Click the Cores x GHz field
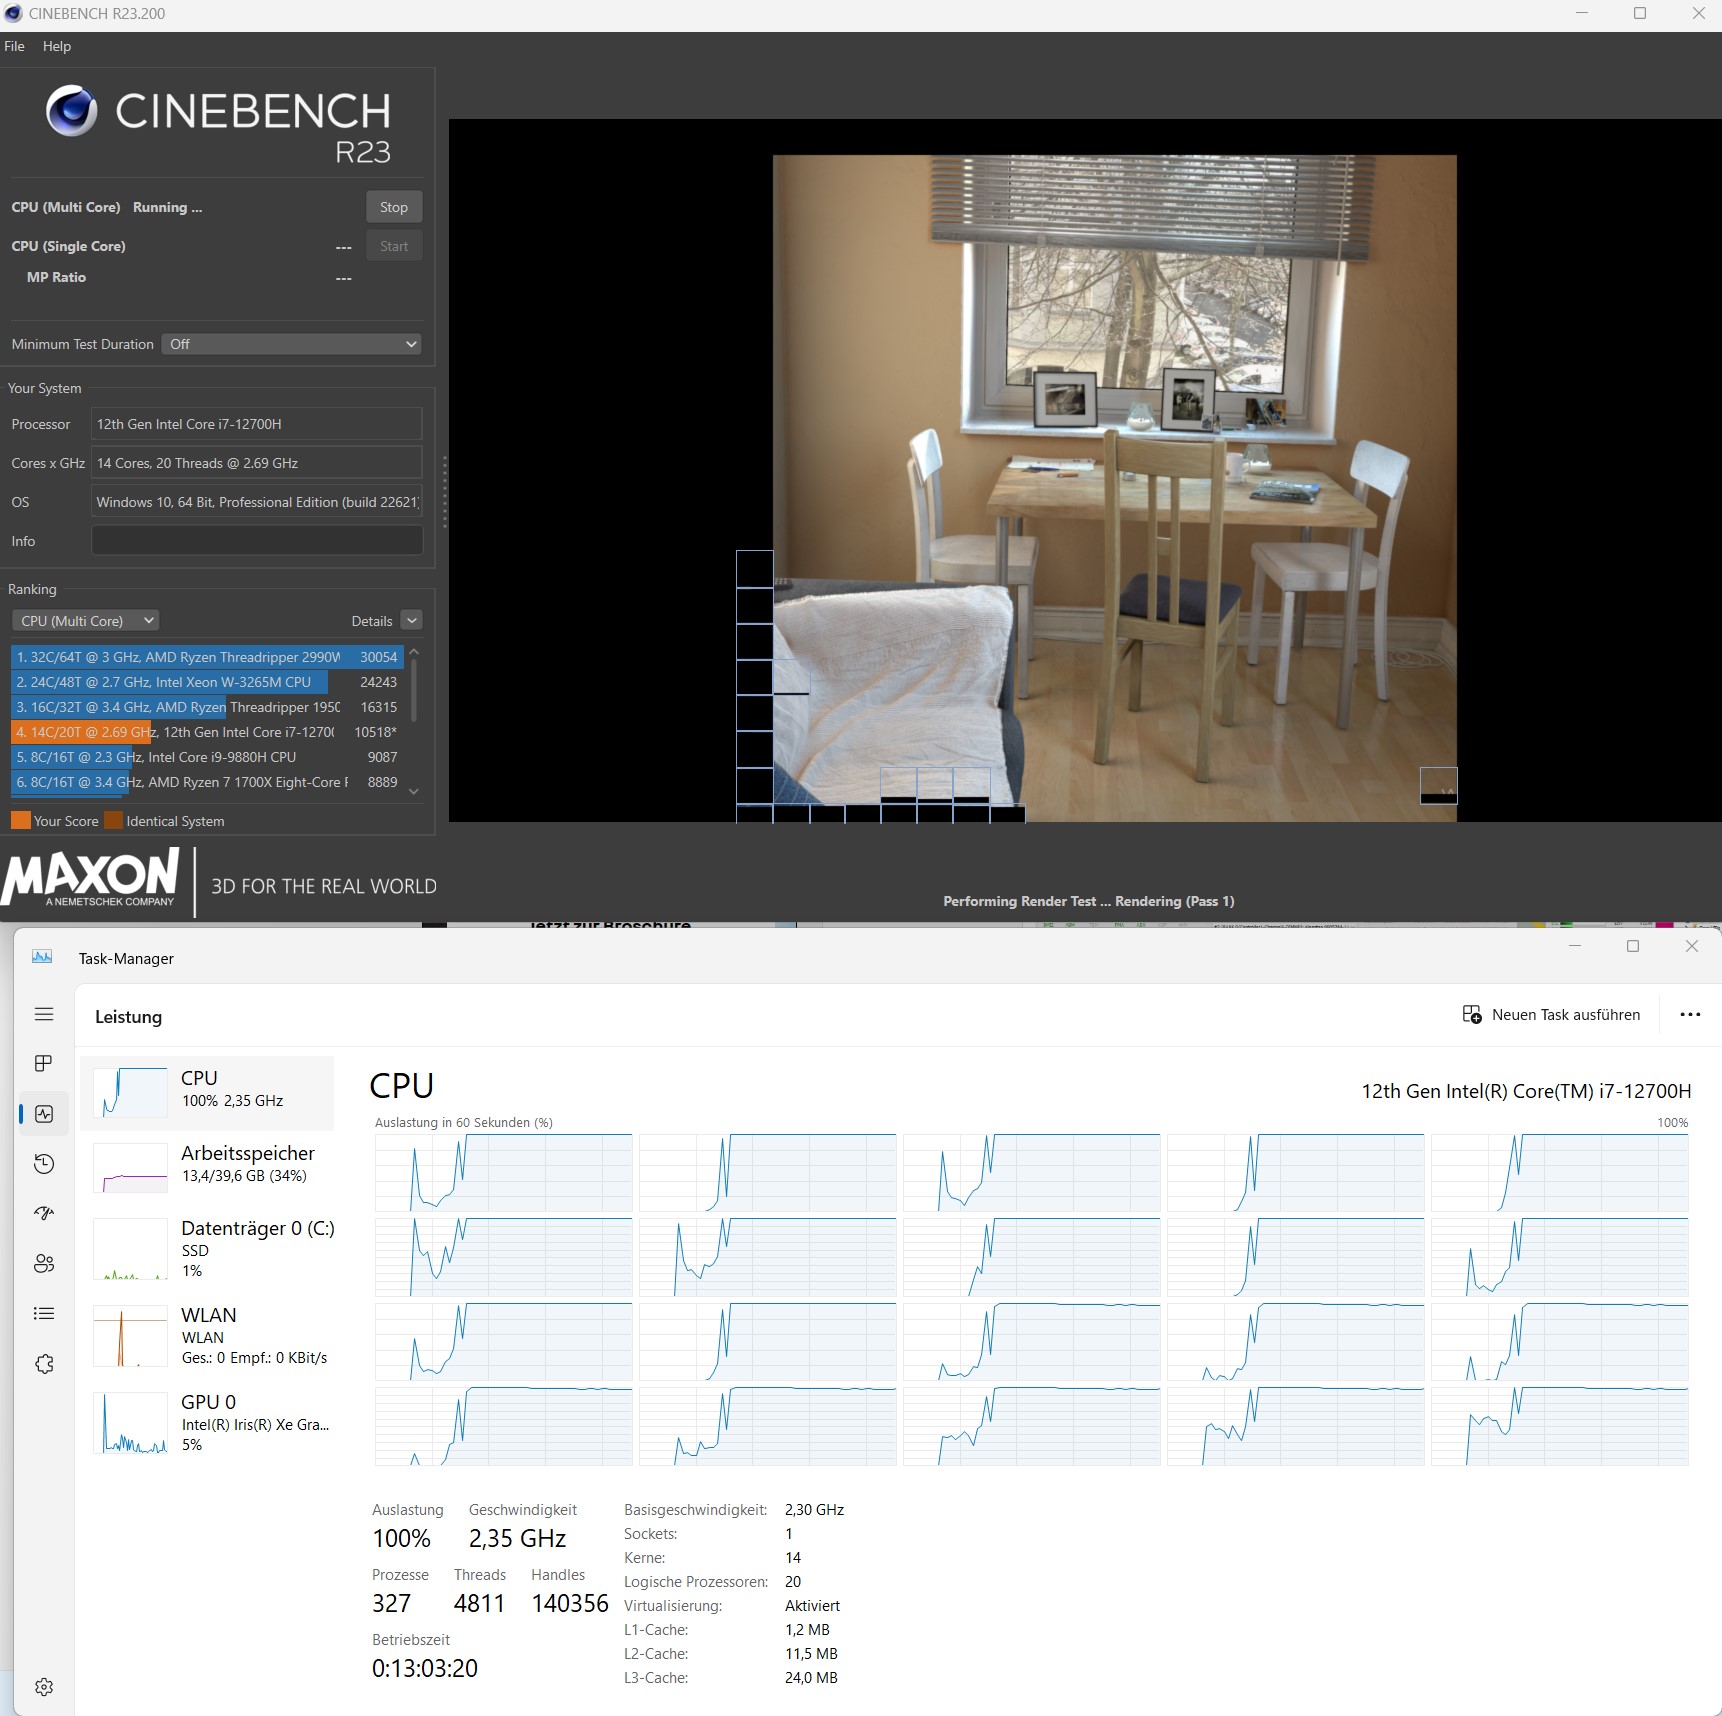 tap(256, 463)
